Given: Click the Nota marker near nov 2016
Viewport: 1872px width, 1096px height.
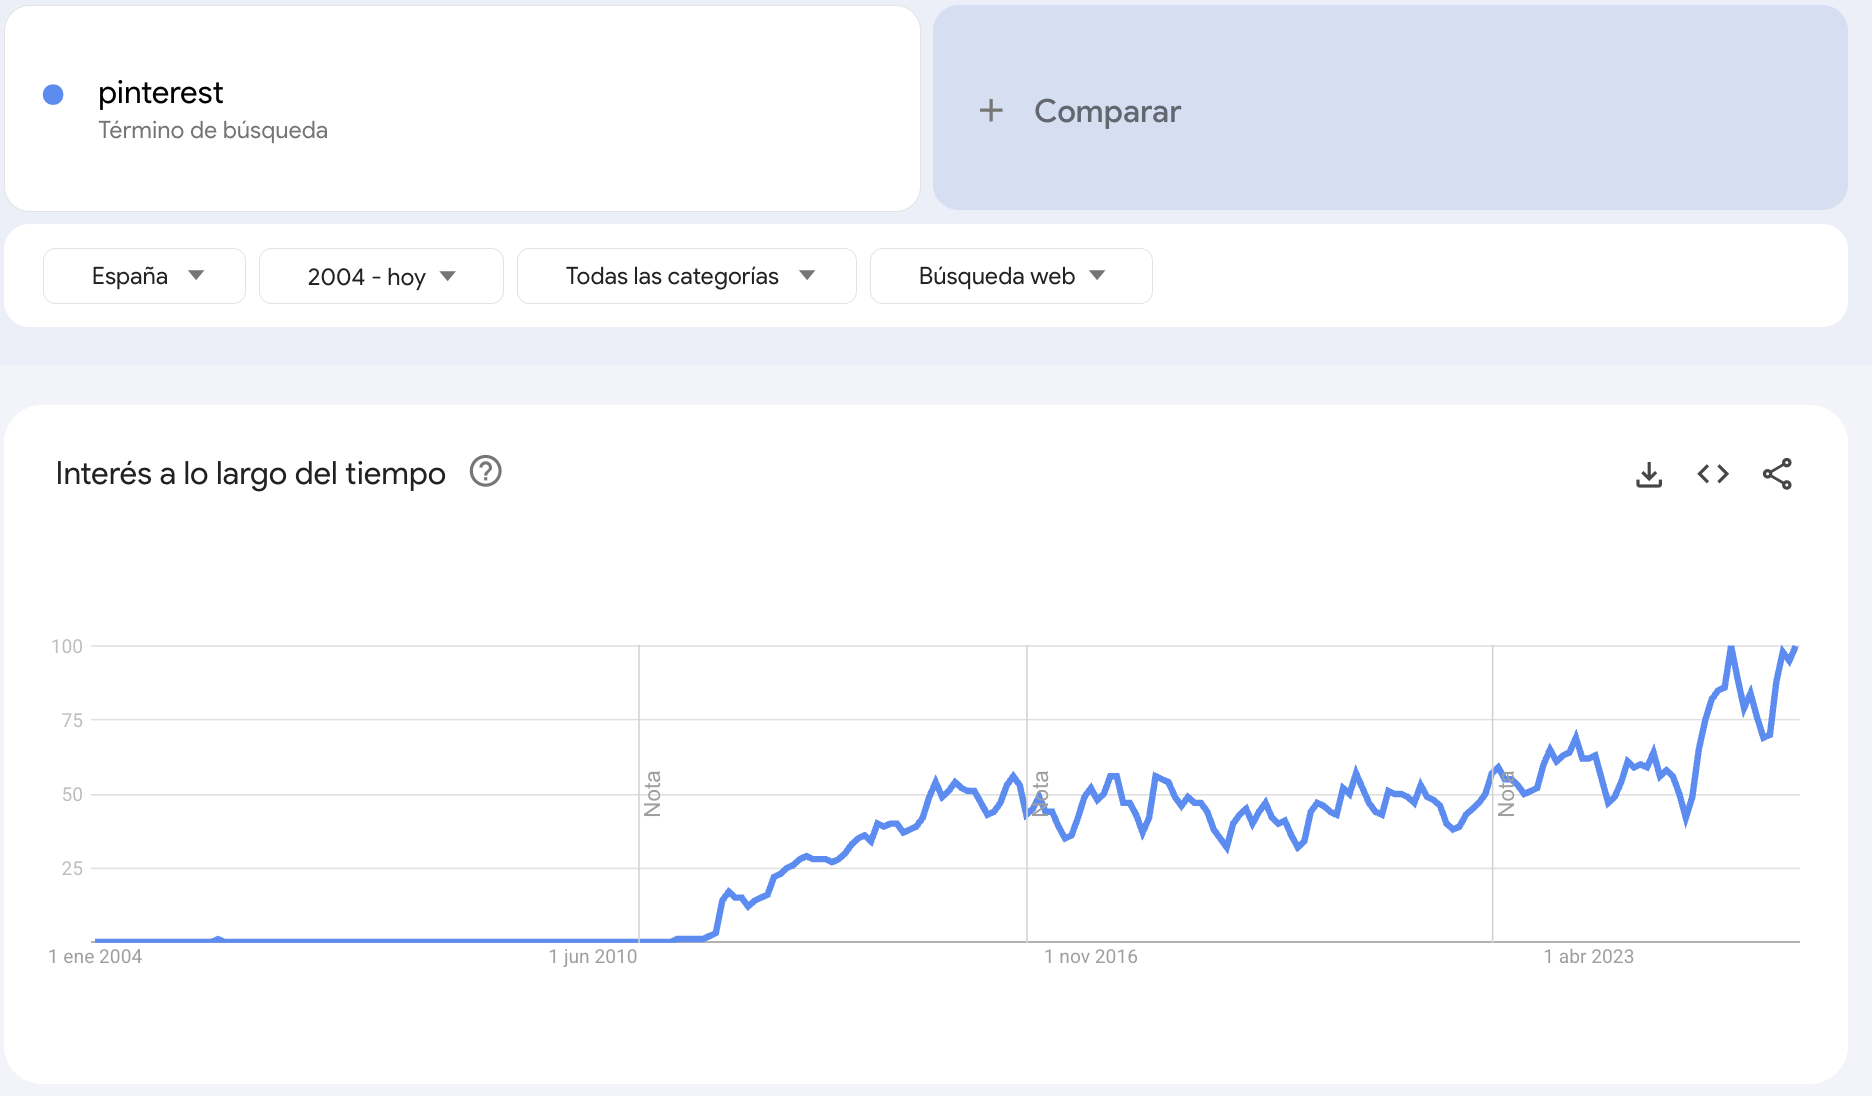Looking at the screenshot, I should (1040, 793).
